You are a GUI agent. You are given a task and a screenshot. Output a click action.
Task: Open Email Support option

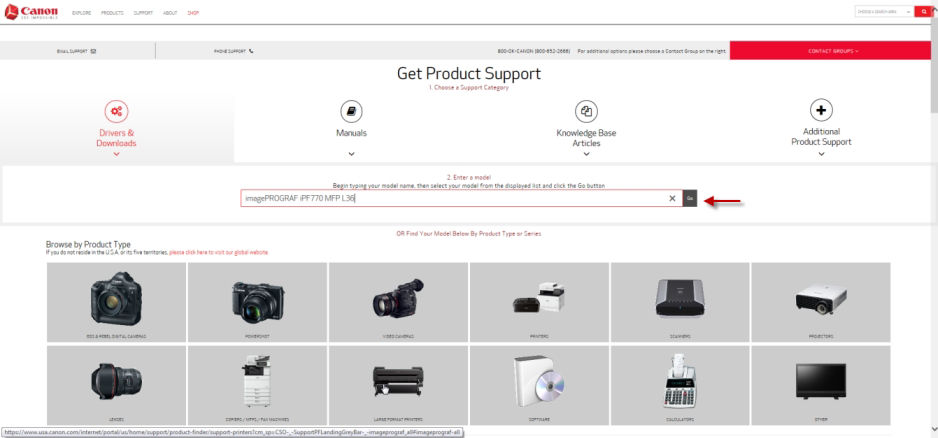78,51
